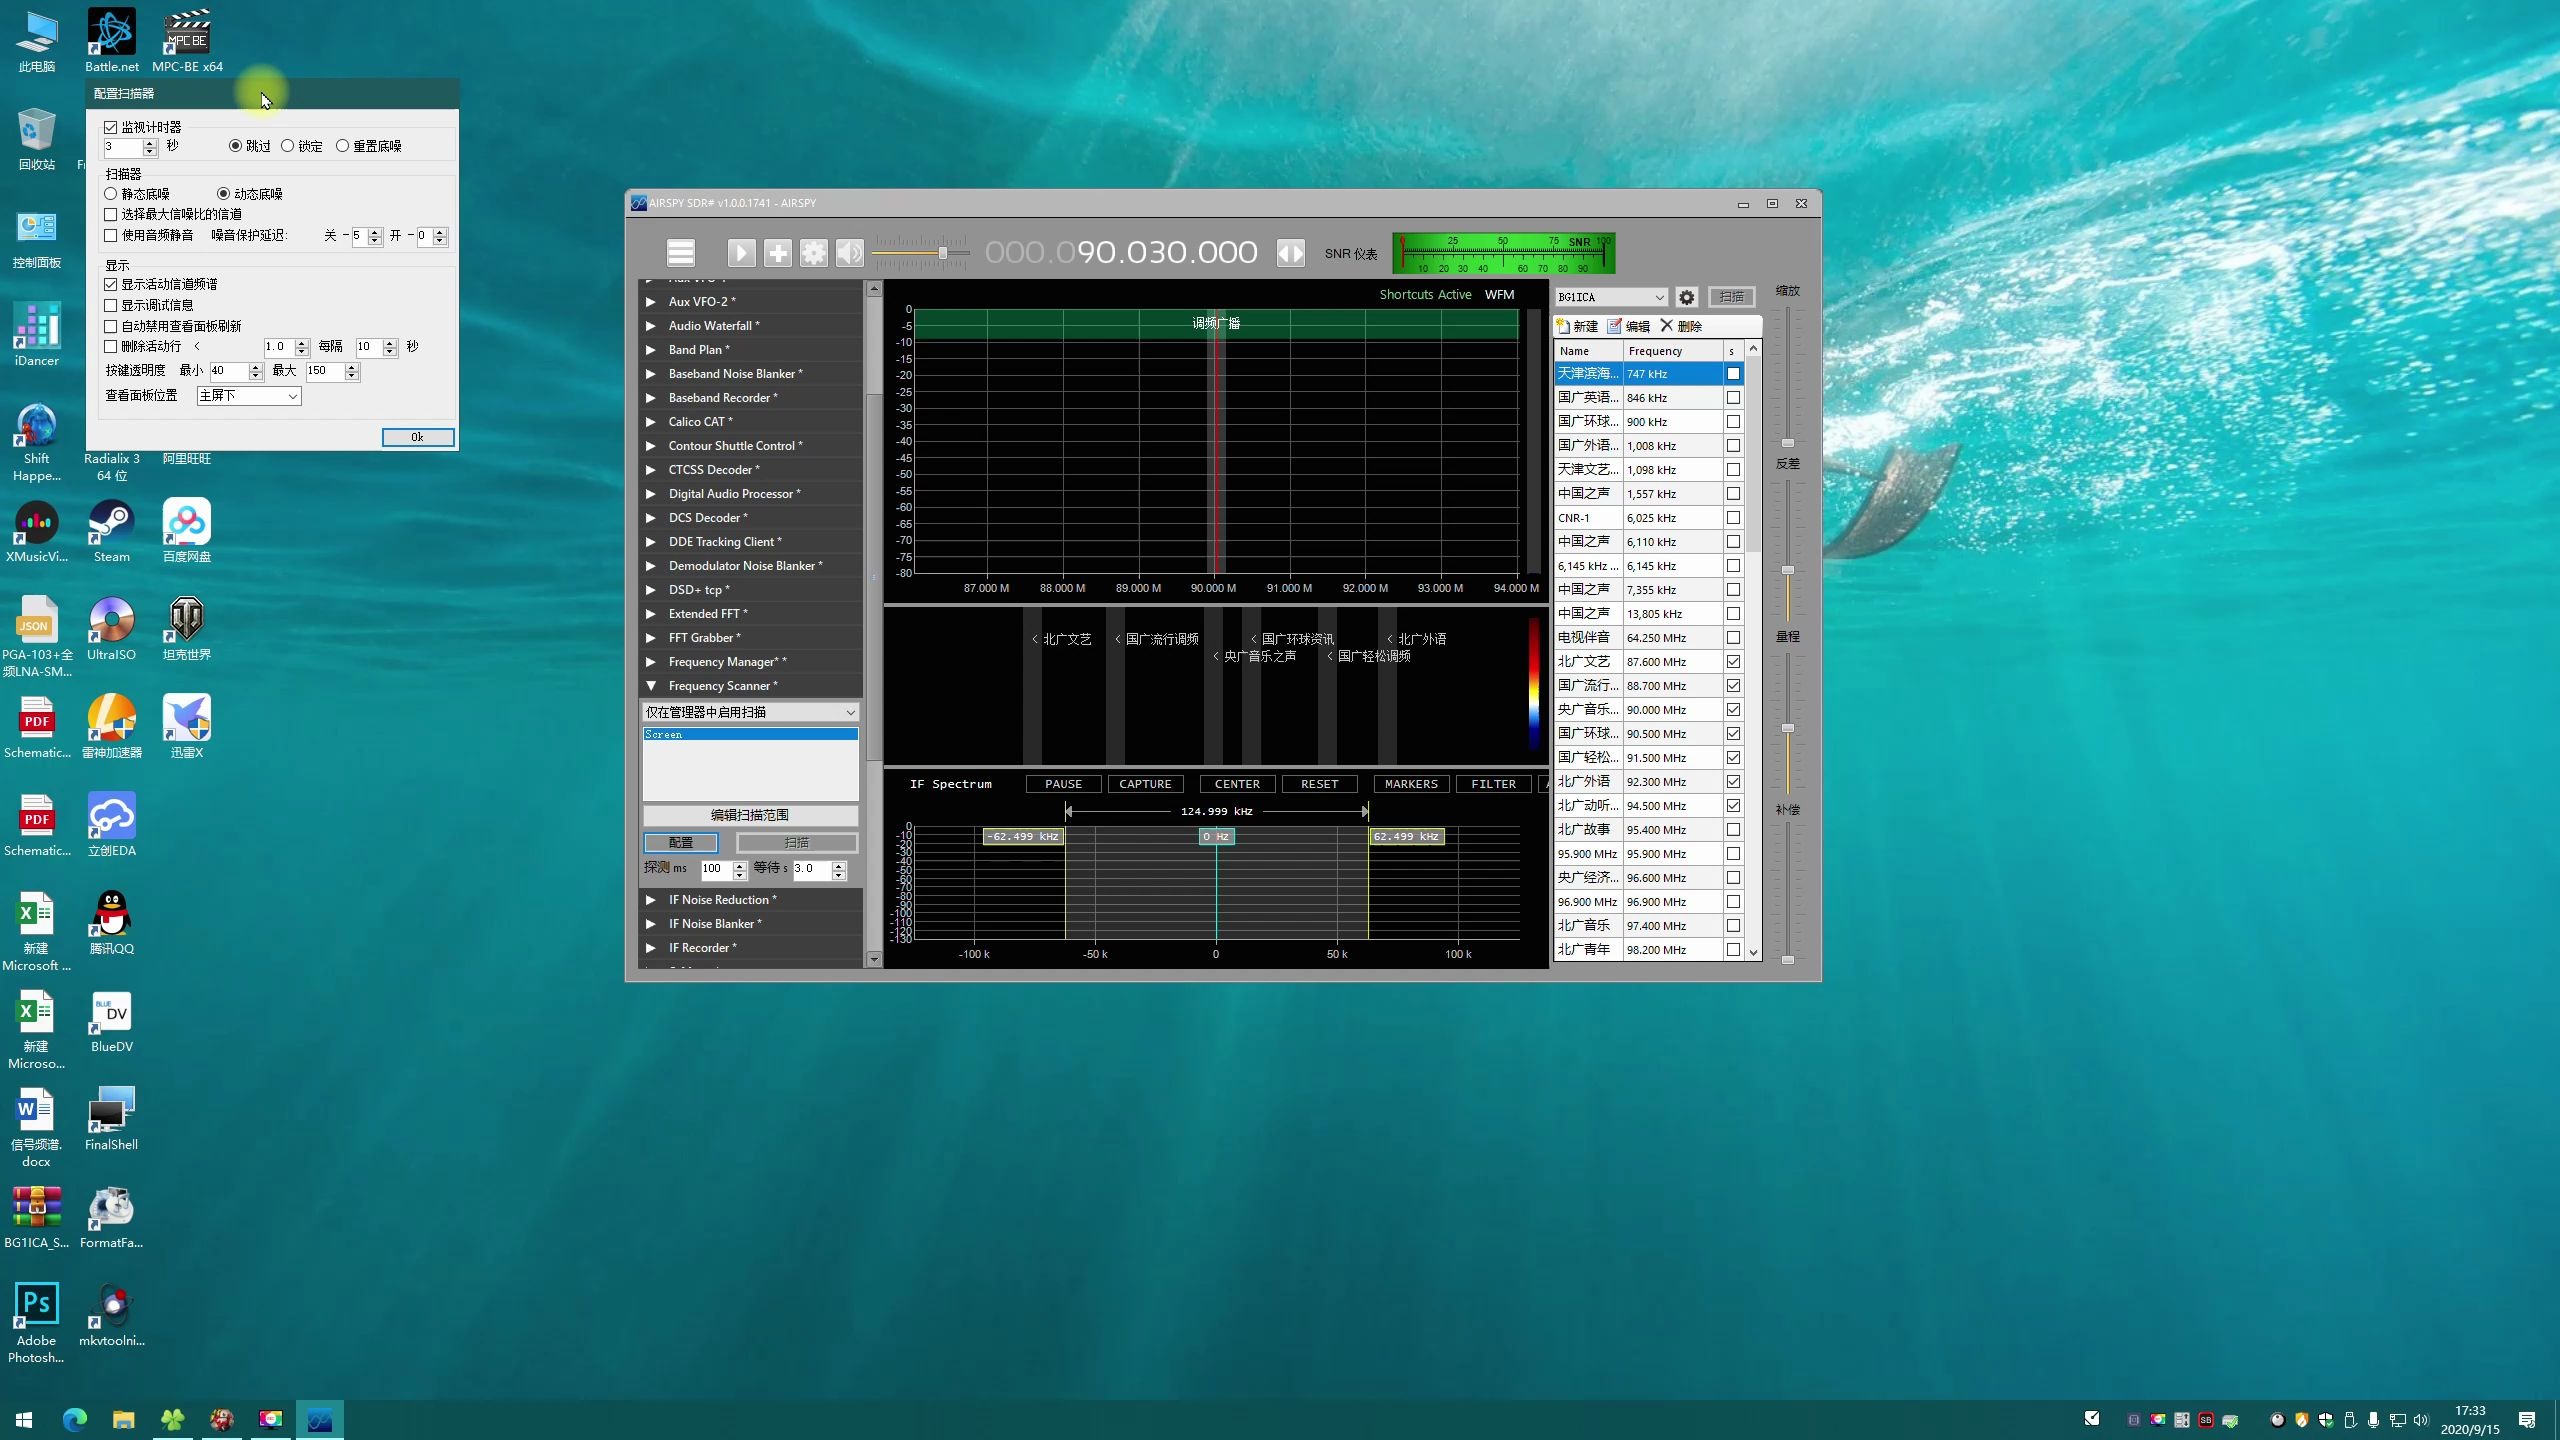The width and height of the screenshot is (2560, 1440).
Task: Open MPC-BE x64 desktop icon
Action: tap(187, 41)
